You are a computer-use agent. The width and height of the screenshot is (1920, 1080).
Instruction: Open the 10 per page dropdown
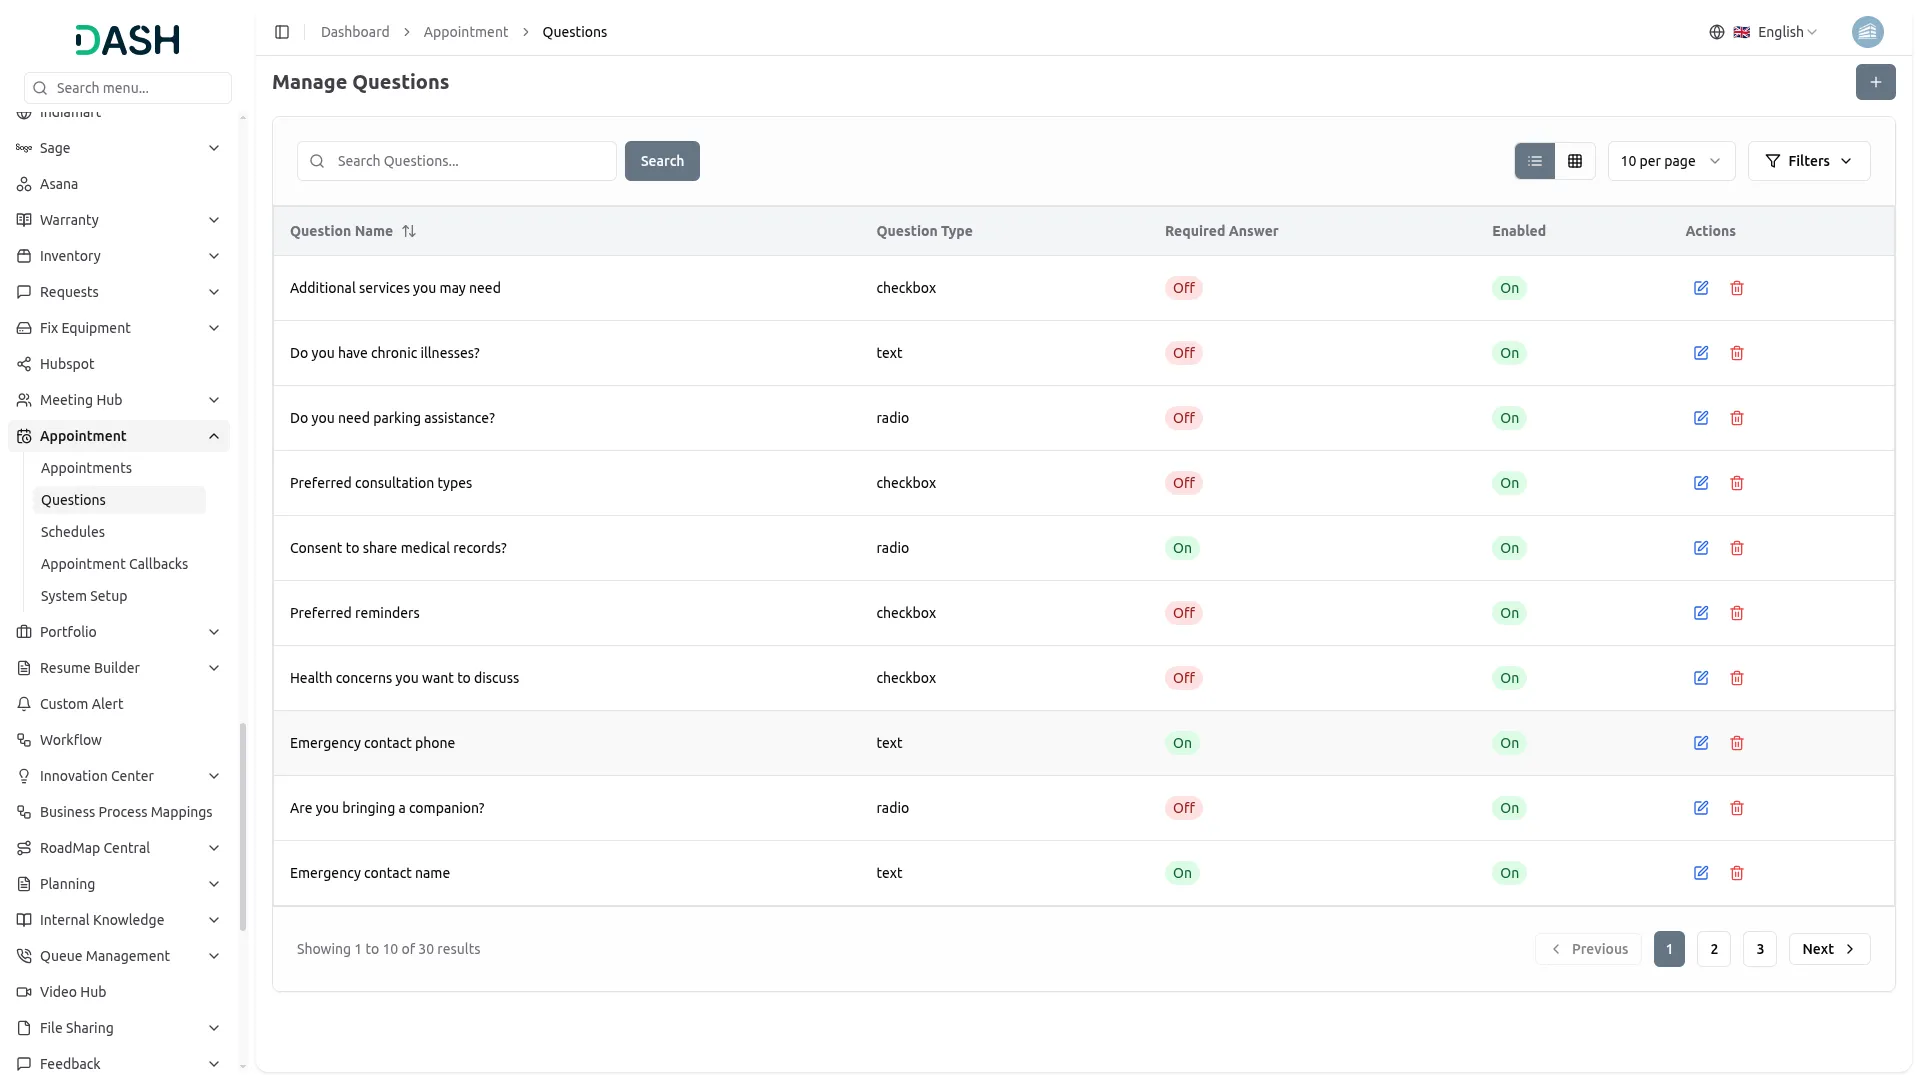coord(1670,161)
